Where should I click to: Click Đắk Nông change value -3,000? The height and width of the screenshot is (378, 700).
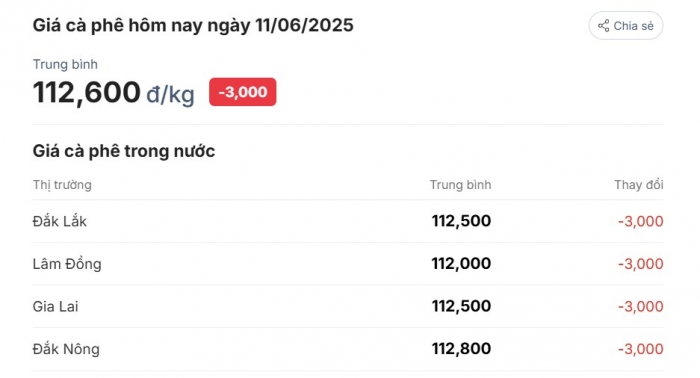(641, 349)
